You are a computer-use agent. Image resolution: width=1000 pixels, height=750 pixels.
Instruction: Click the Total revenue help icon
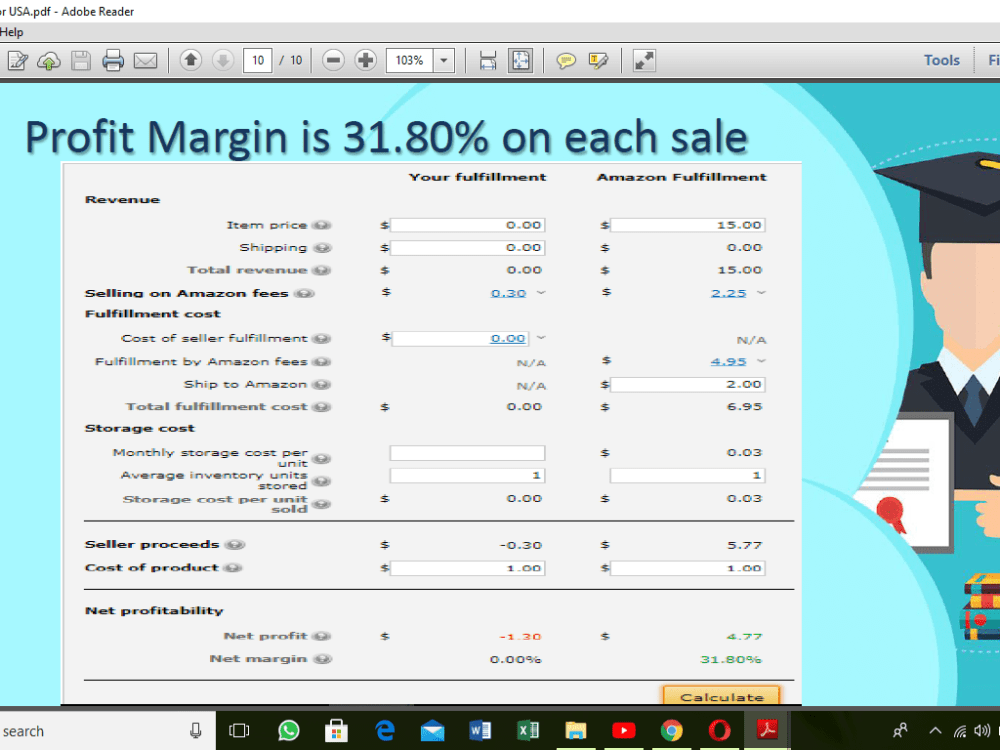pyautogui.click(x=322, y=270)
